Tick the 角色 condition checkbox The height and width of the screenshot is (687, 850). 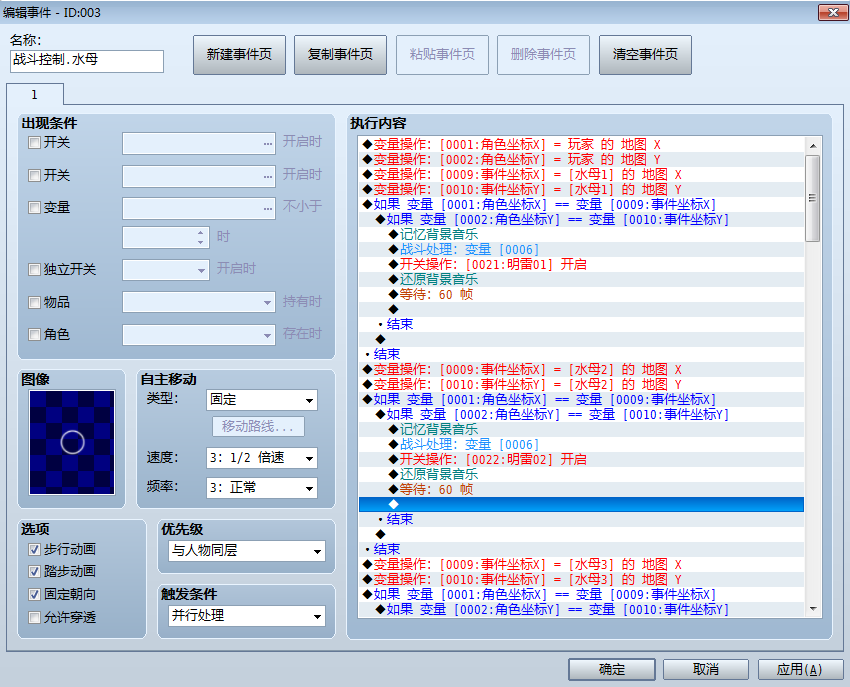click(x=34, y=335)
